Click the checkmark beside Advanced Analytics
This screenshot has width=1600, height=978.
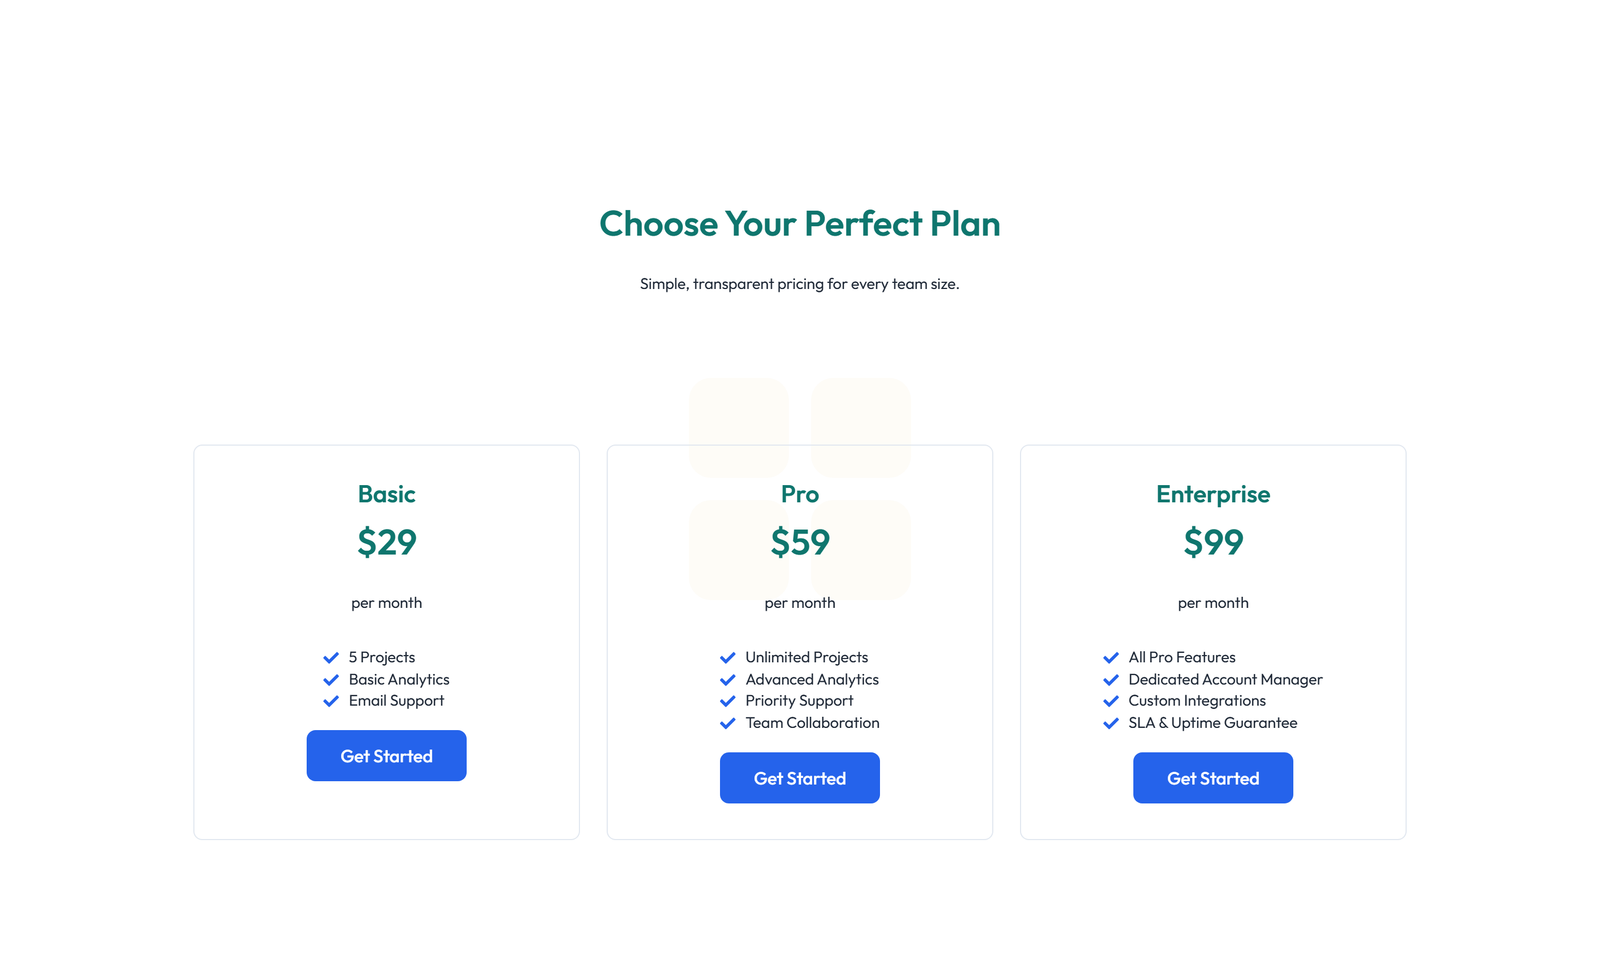728,679
